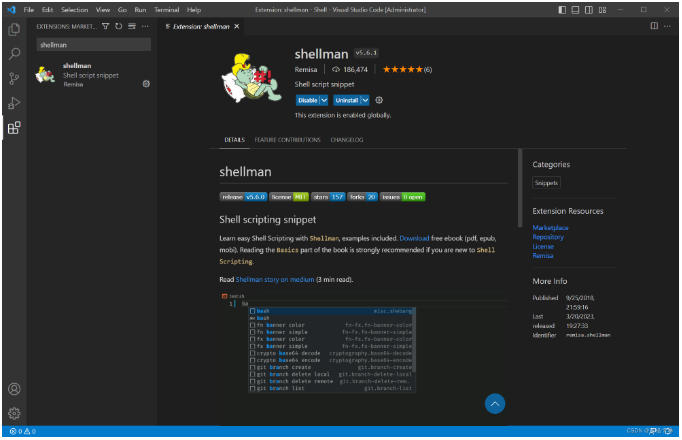Click the v5.6.1 version label
This screenshot has height=440, width=682.
tap(366, 53)
